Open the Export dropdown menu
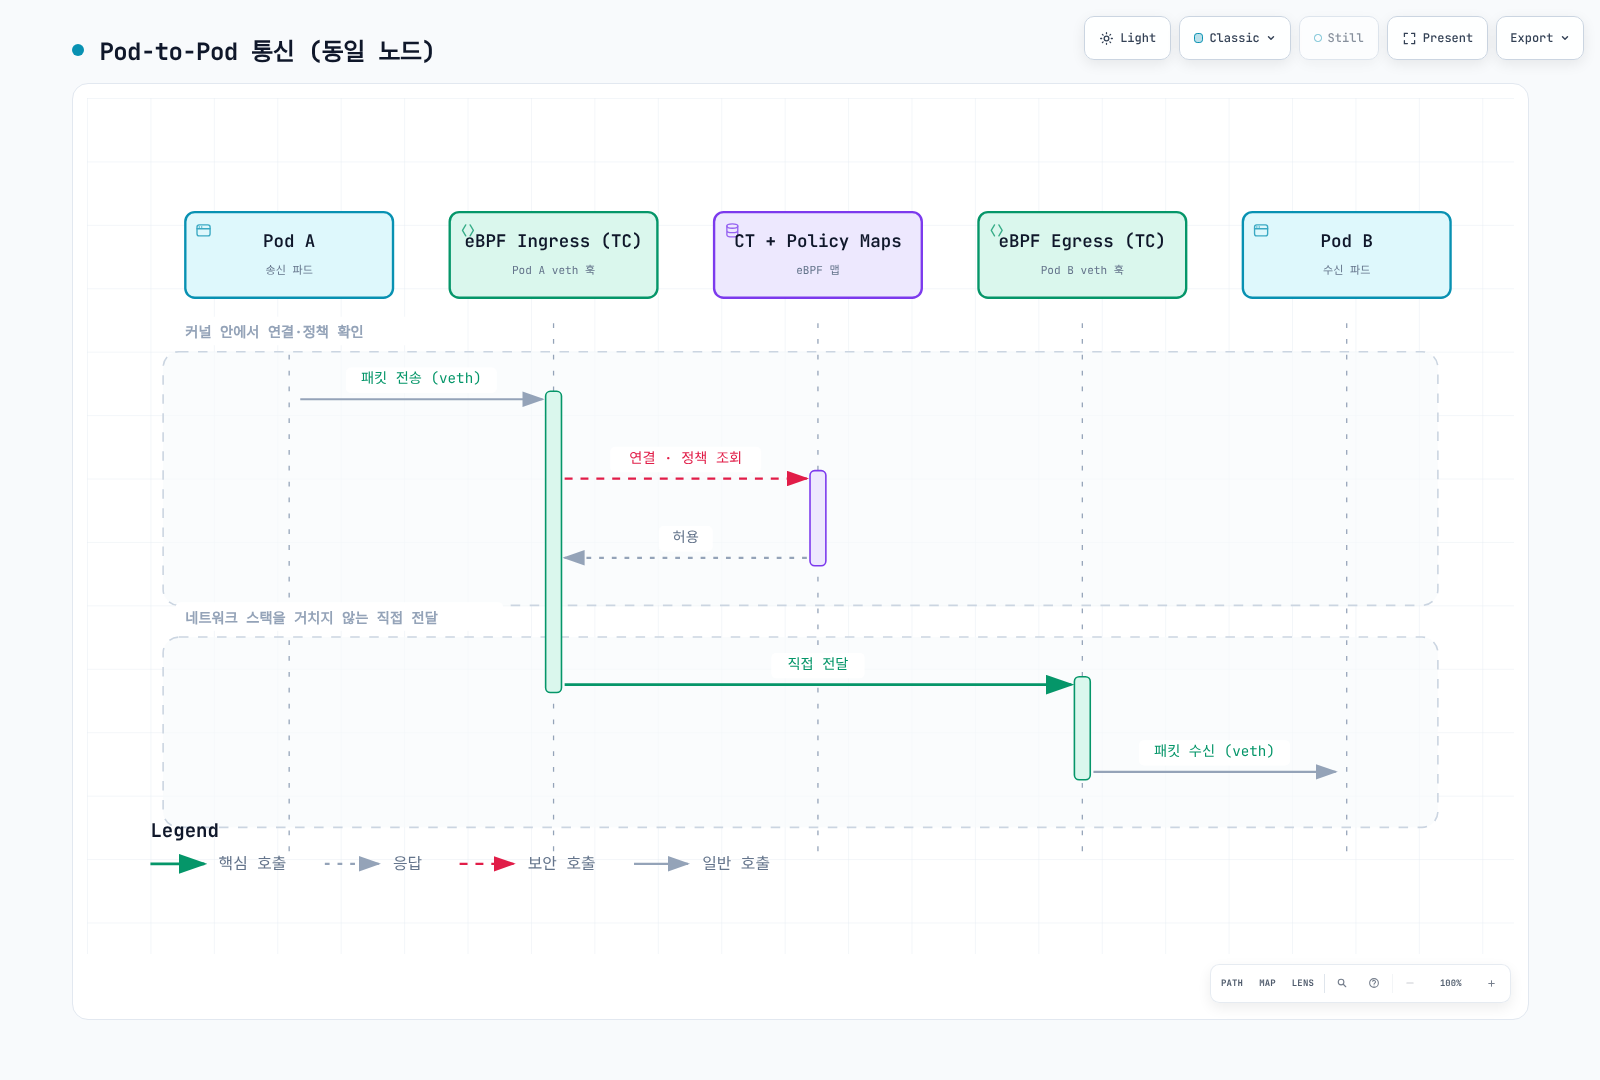The height and width of the screenshot is (1080, 1600). click(1539, 38)
